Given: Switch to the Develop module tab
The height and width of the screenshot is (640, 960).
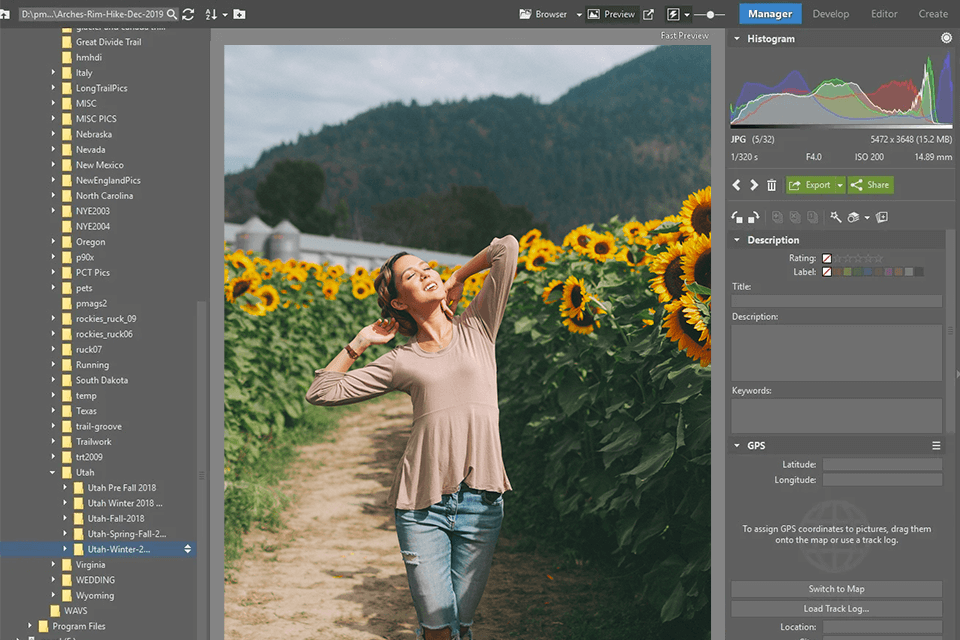Looking at the screenshot, I should pos(830,14).
